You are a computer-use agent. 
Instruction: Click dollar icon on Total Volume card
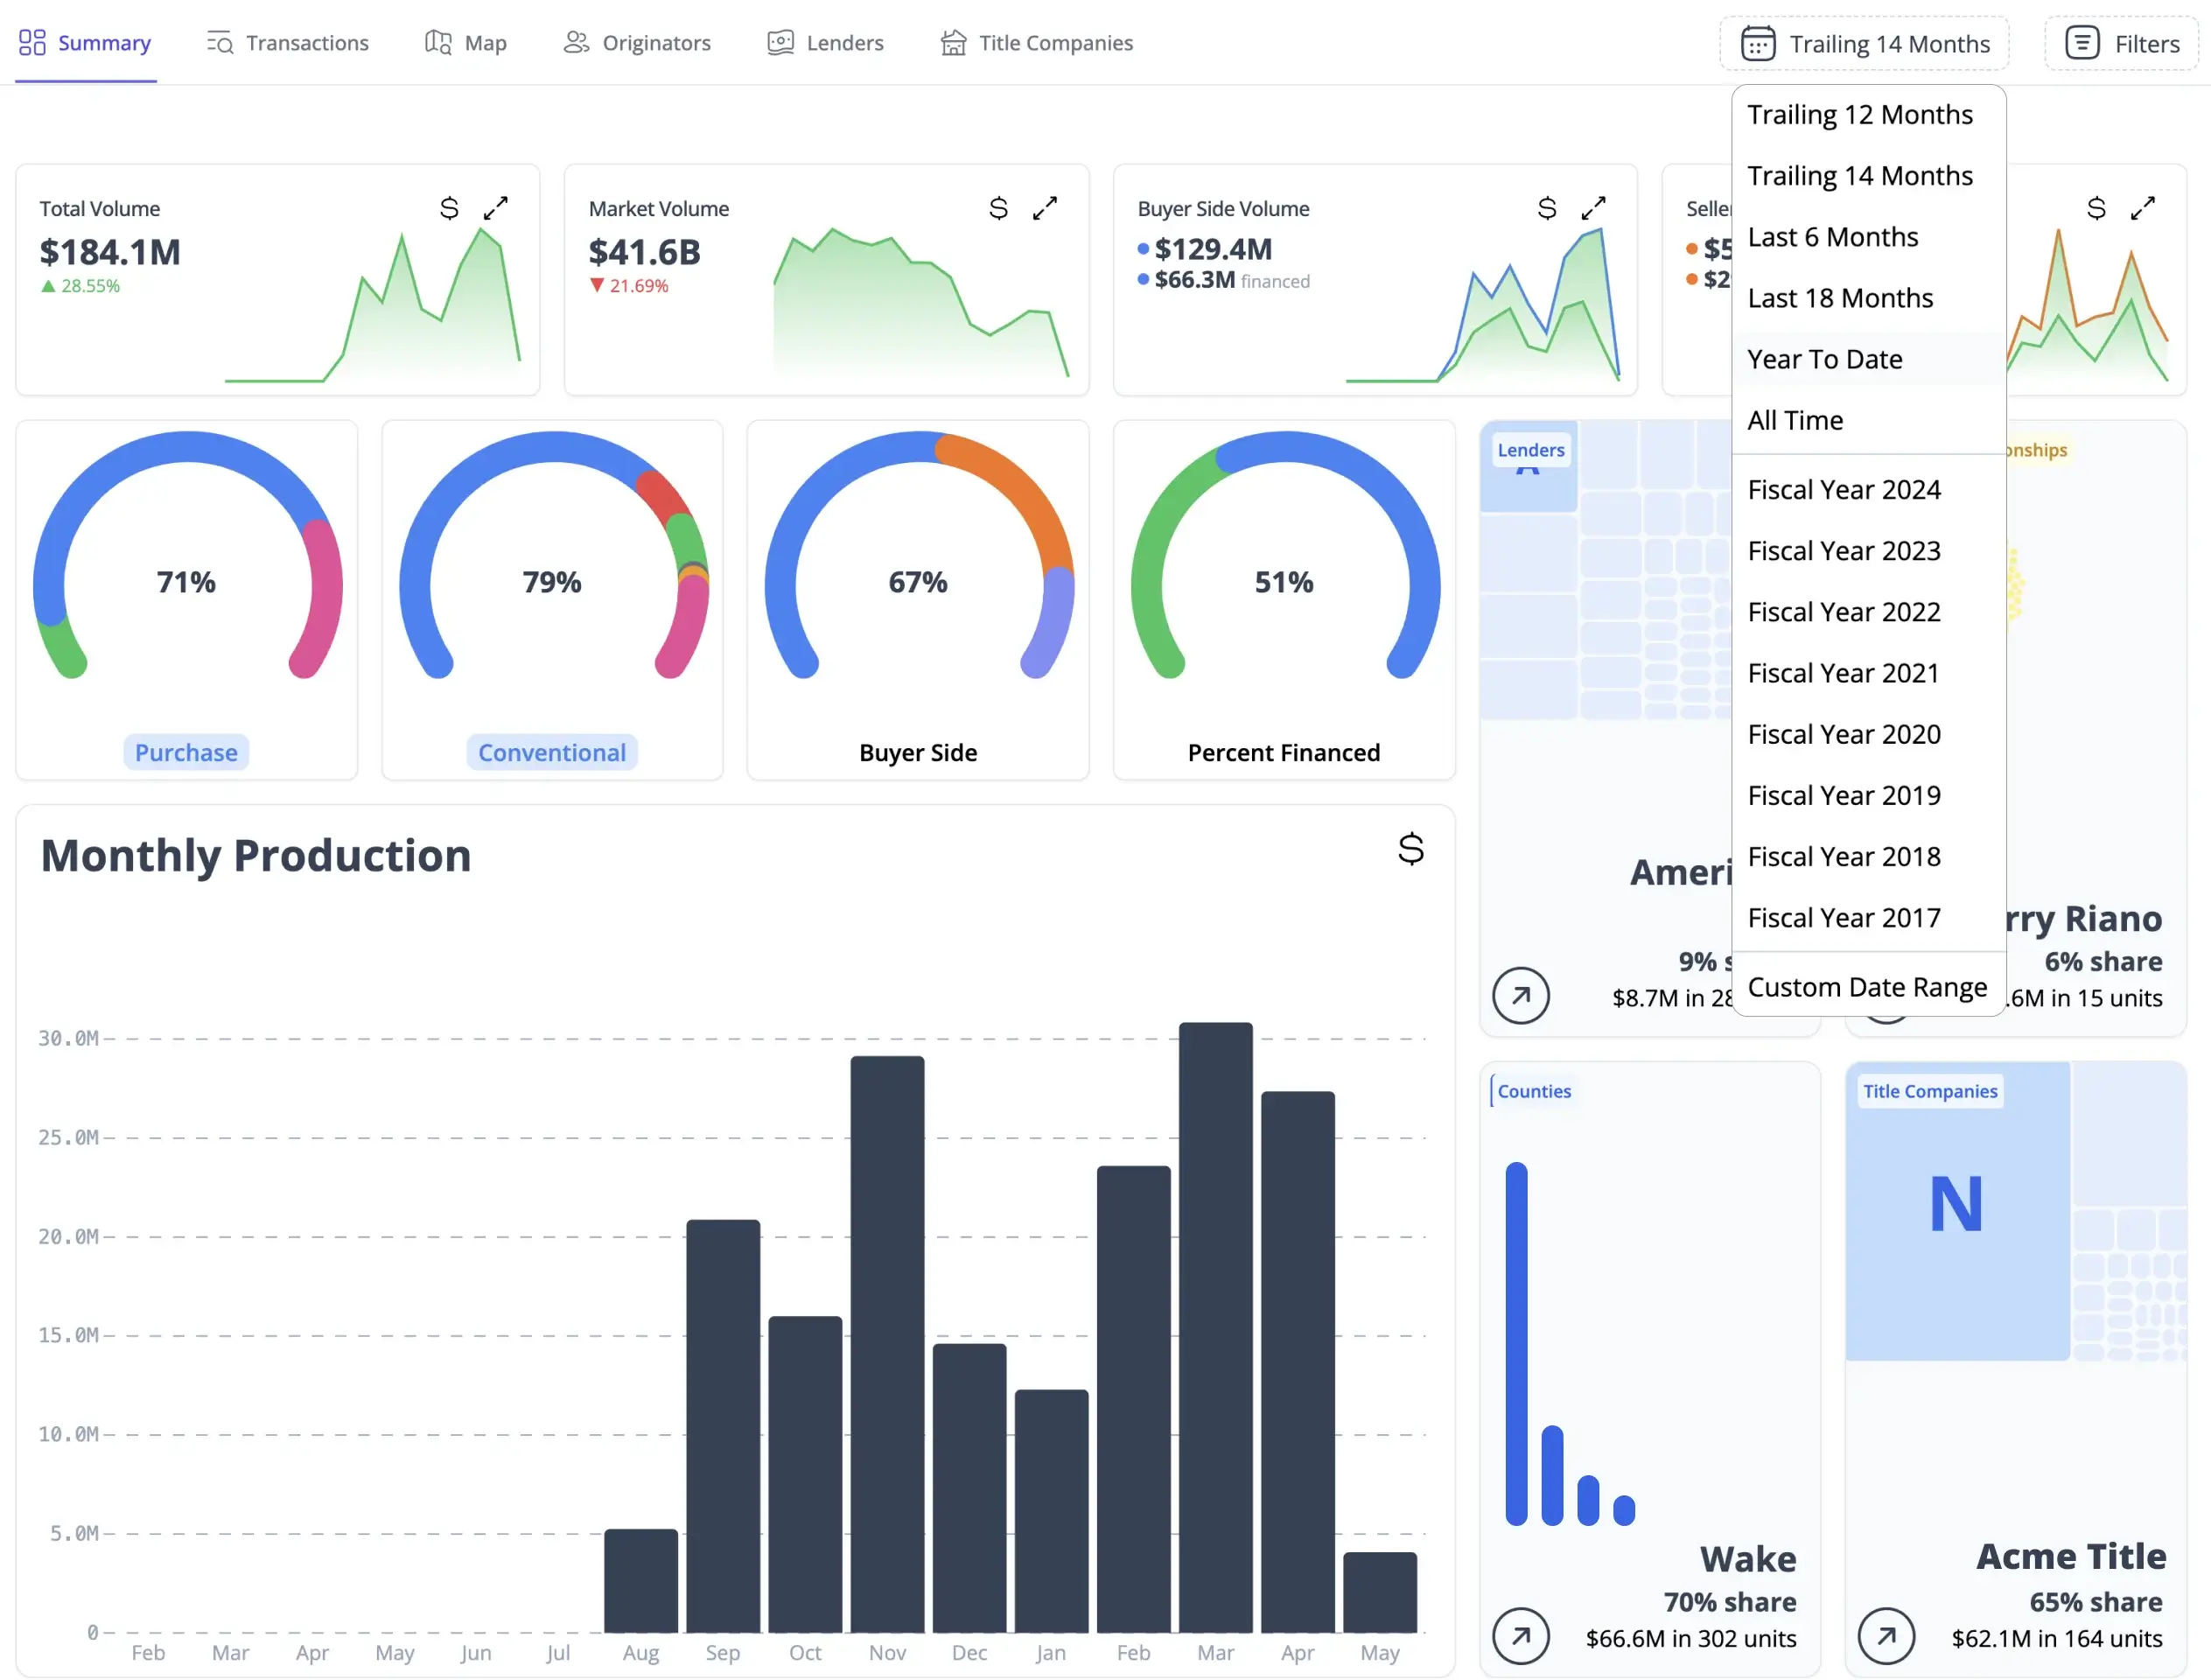pyautogui.click(x=449, y=208)
